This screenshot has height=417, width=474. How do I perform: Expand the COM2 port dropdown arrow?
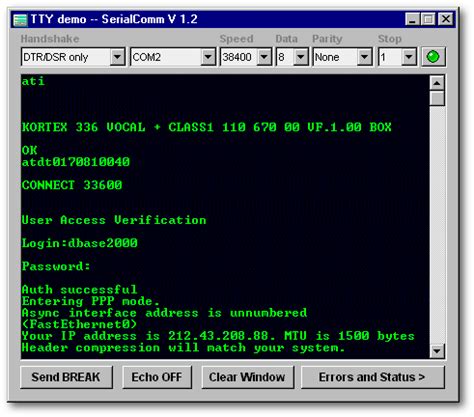pos(208,57)
